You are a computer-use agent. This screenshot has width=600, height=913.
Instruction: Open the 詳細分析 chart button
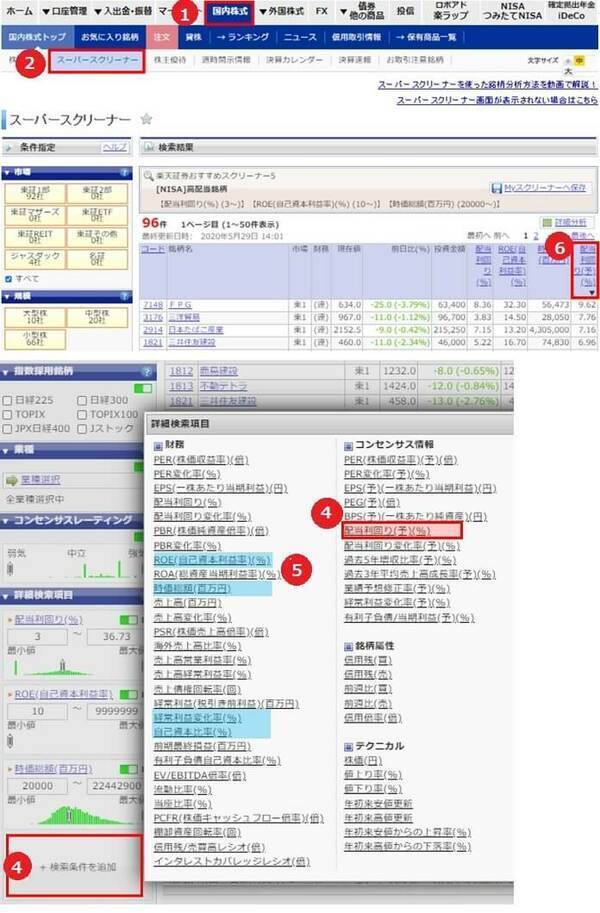566,222
